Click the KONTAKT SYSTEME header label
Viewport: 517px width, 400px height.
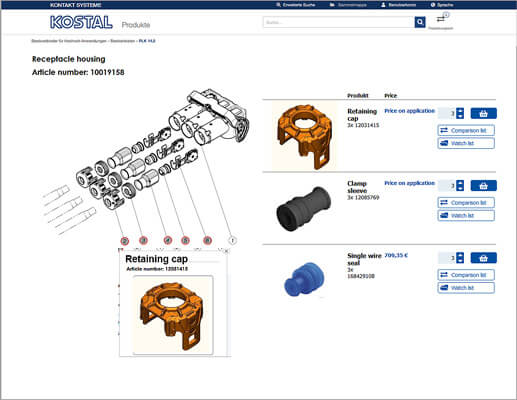(x=76, y=5)
